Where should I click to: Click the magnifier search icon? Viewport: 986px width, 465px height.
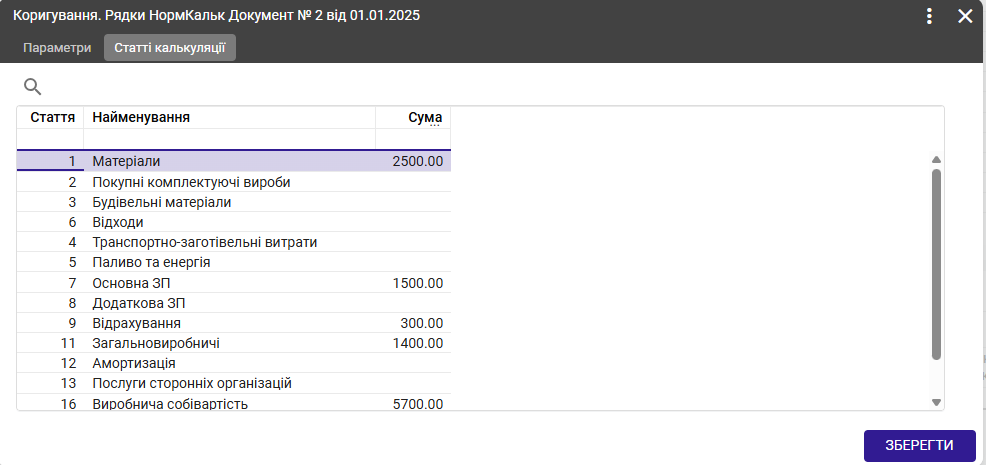click(x=32, y=87)
